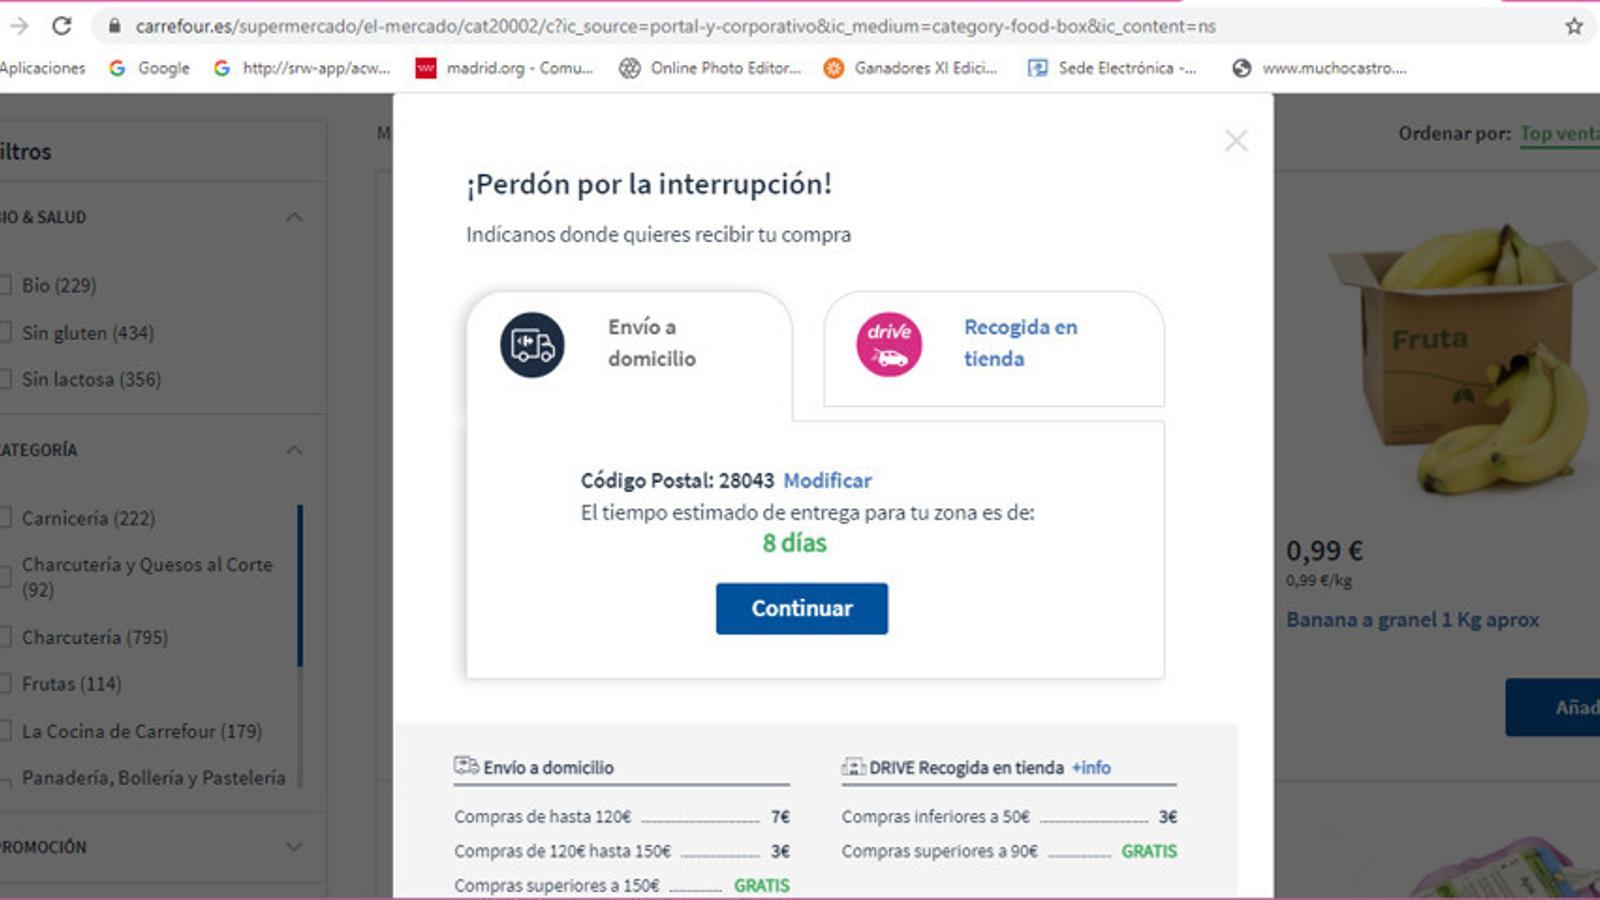Screen dimensions: 1600x900
Task: Check the Sin gluten filter checkbox
Action: (5, 333)
